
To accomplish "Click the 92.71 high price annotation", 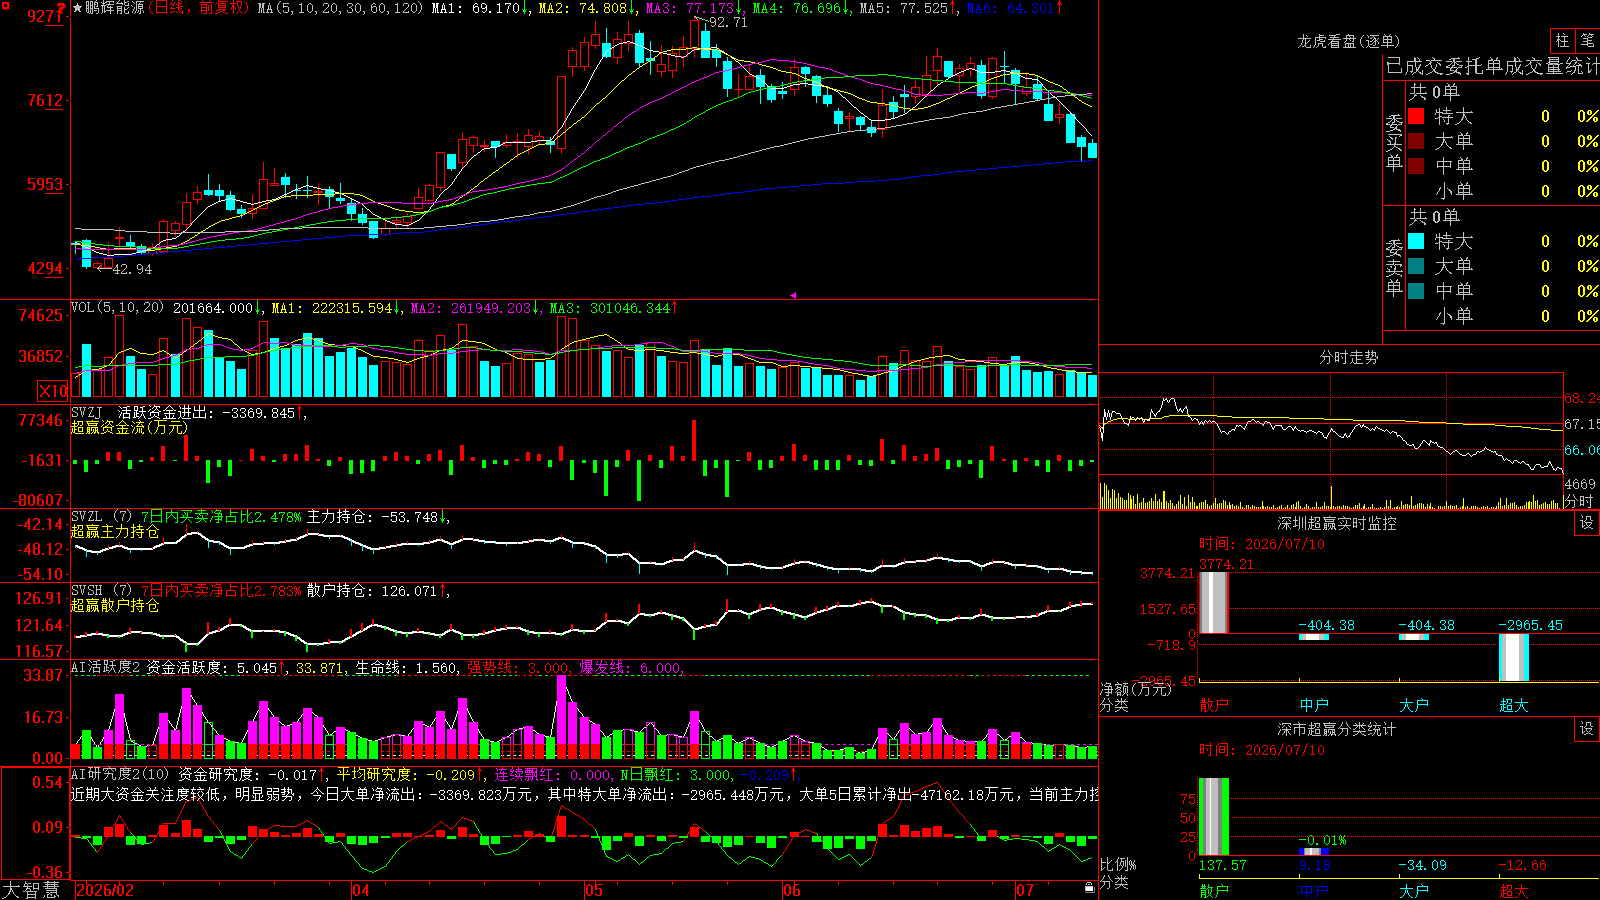I will tap(727, 22).
